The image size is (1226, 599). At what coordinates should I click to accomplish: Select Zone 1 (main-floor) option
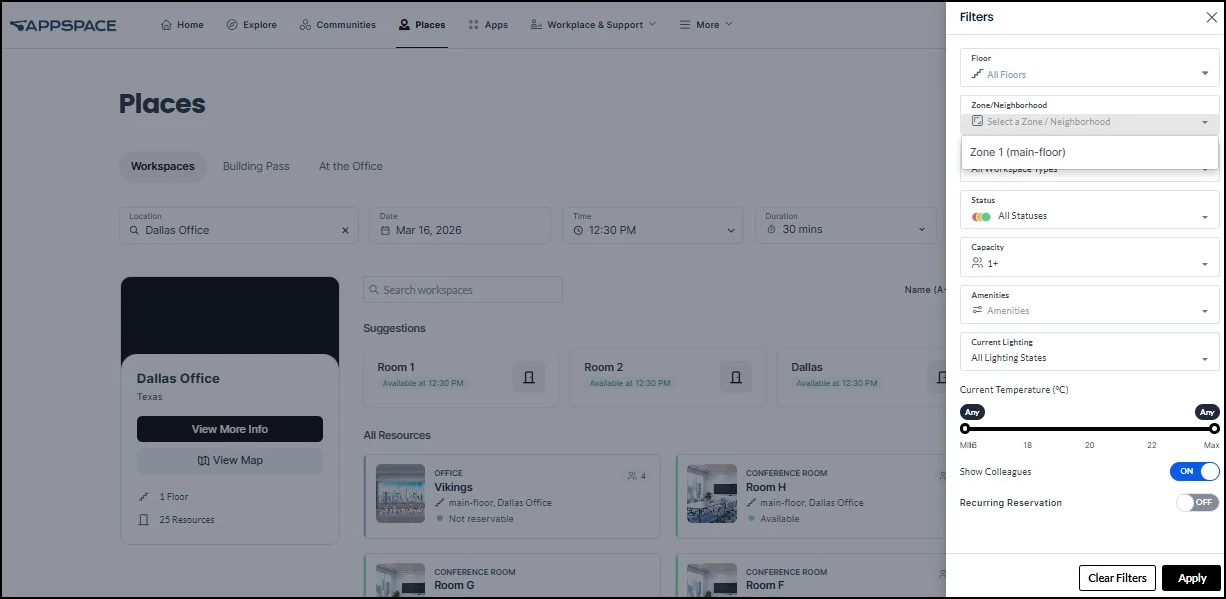[1089, 152]
